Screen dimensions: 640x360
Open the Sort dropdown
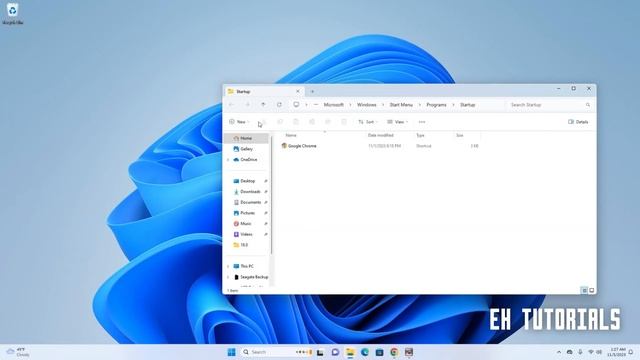(x=368, y=122)
